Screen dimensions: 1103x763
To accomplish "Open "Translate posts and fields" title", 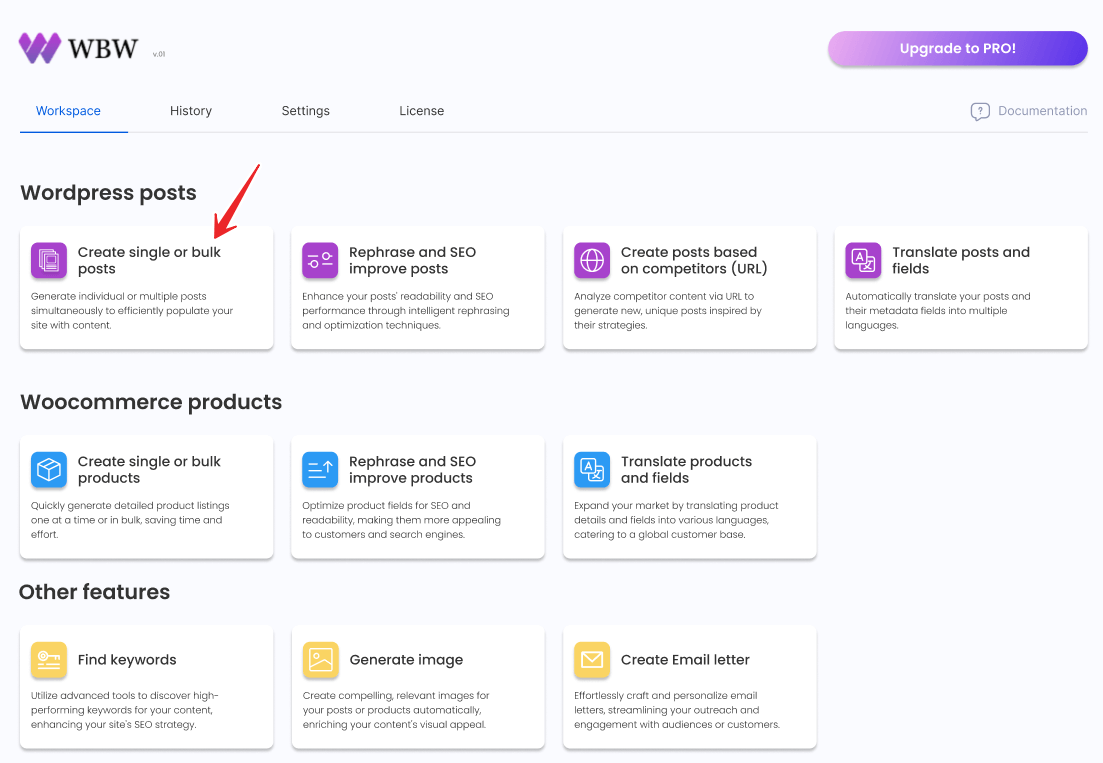I will (961, 260).
